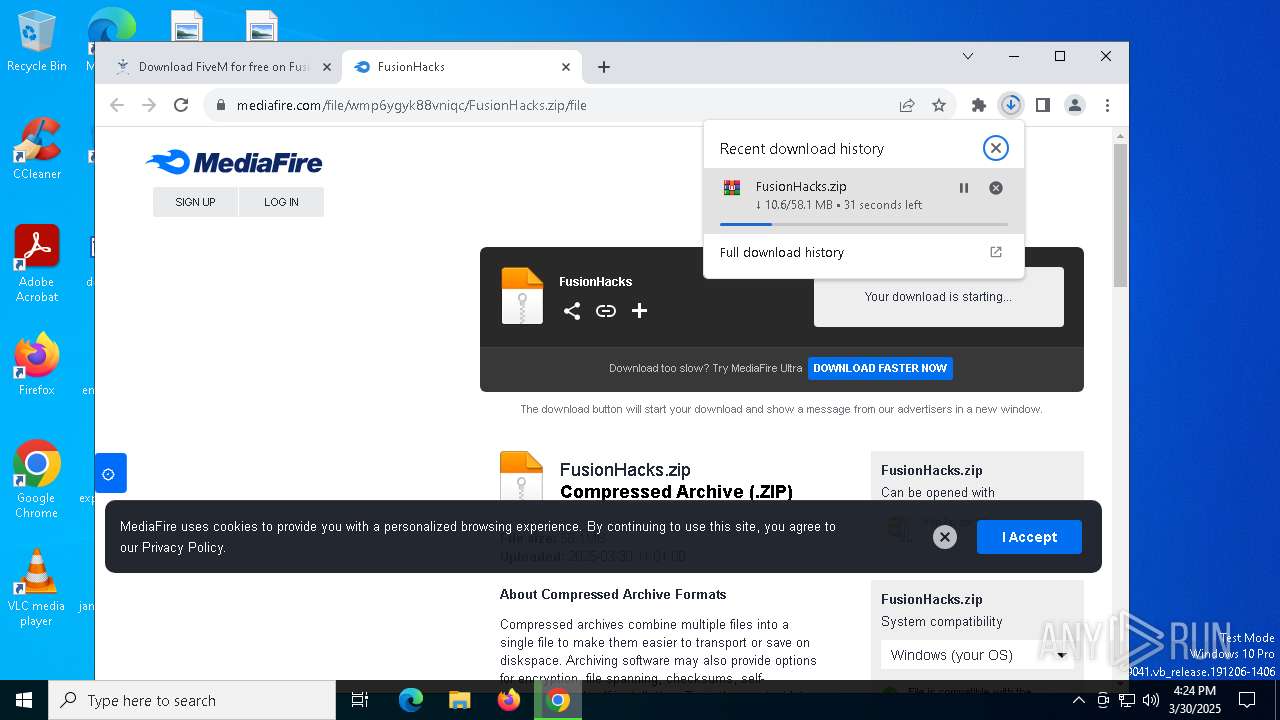This screenshot has width=1280, height=720.
Task: Click the download progress bar
Action: (x=864, y=224)
